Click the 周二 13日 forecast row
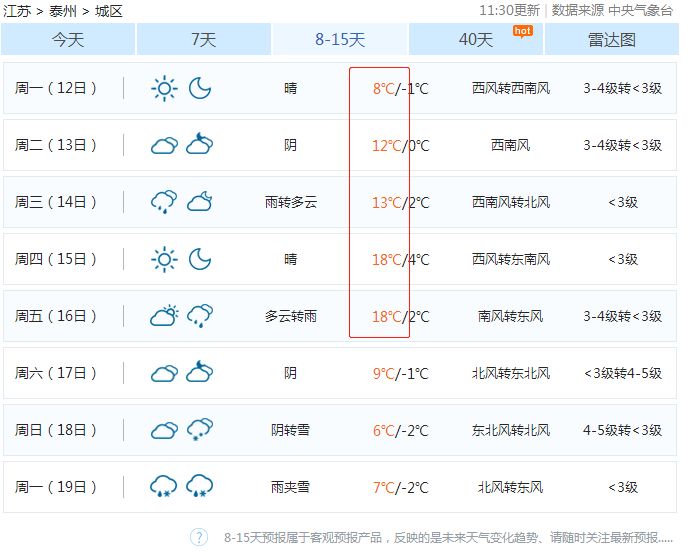This screenshot has width=693, height=553. tap(340, 145)
